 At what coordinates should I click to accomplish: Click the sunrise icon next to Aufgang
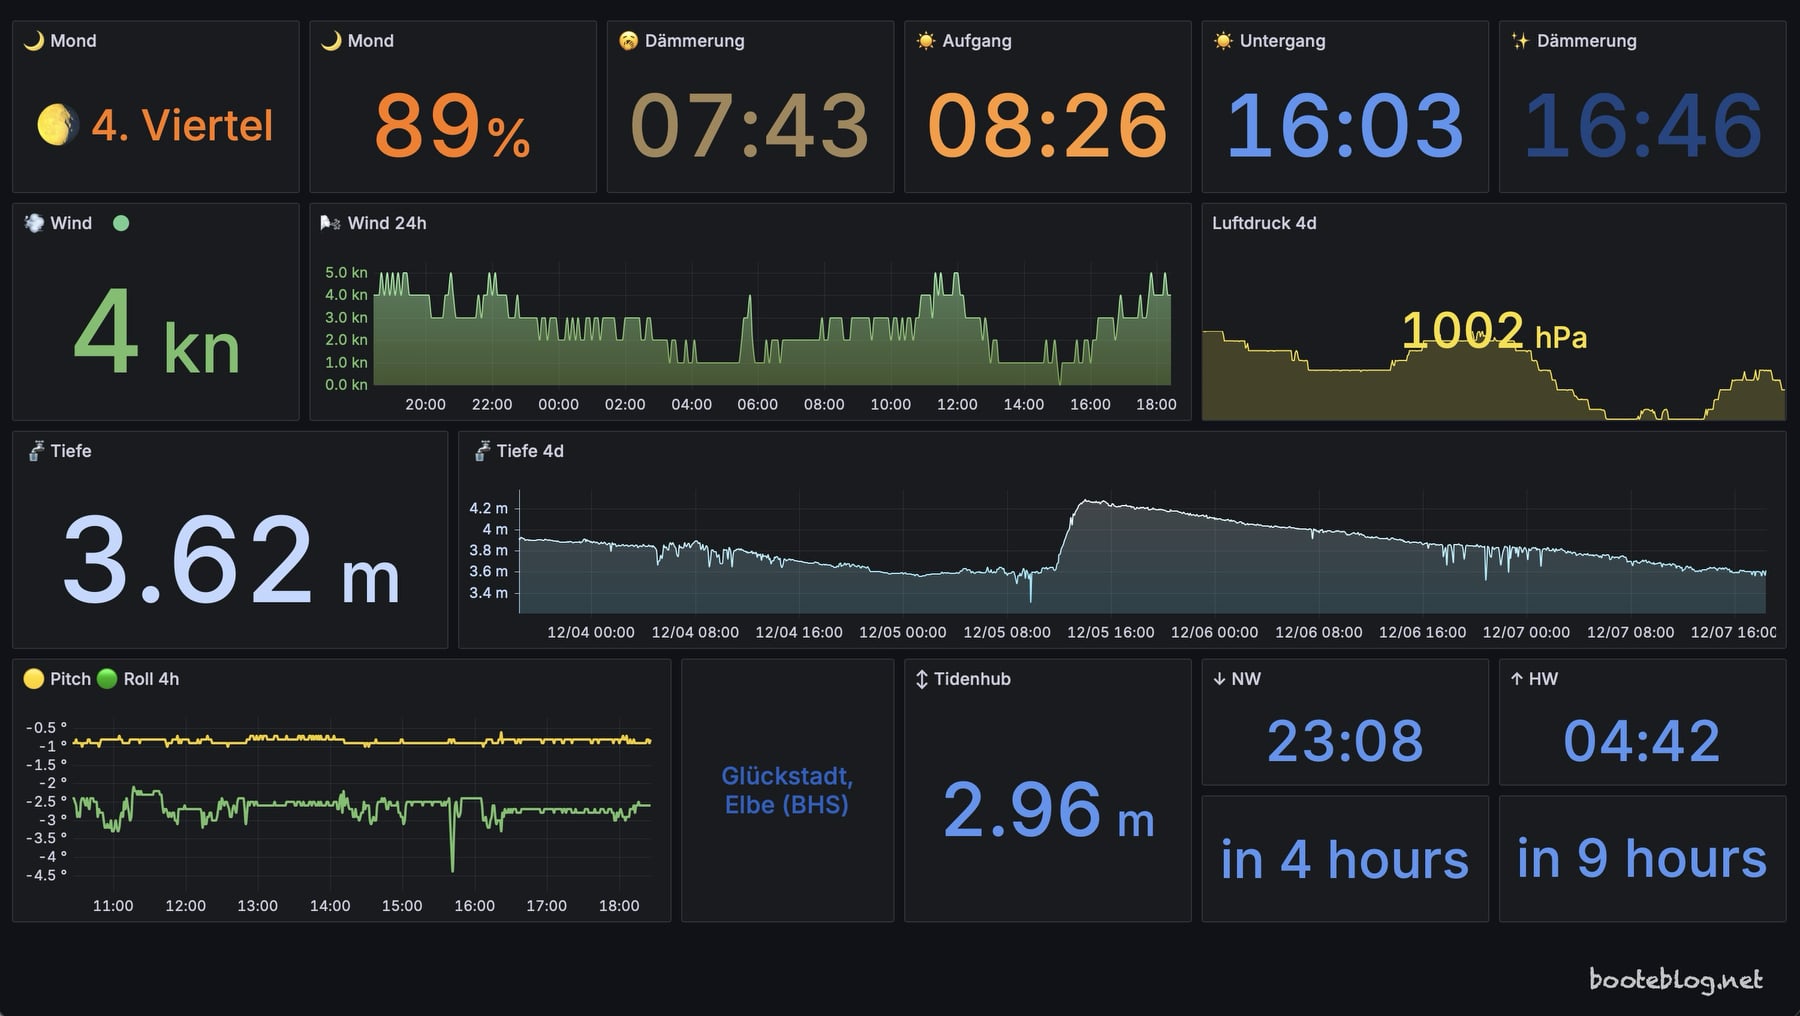pos(926,41)
